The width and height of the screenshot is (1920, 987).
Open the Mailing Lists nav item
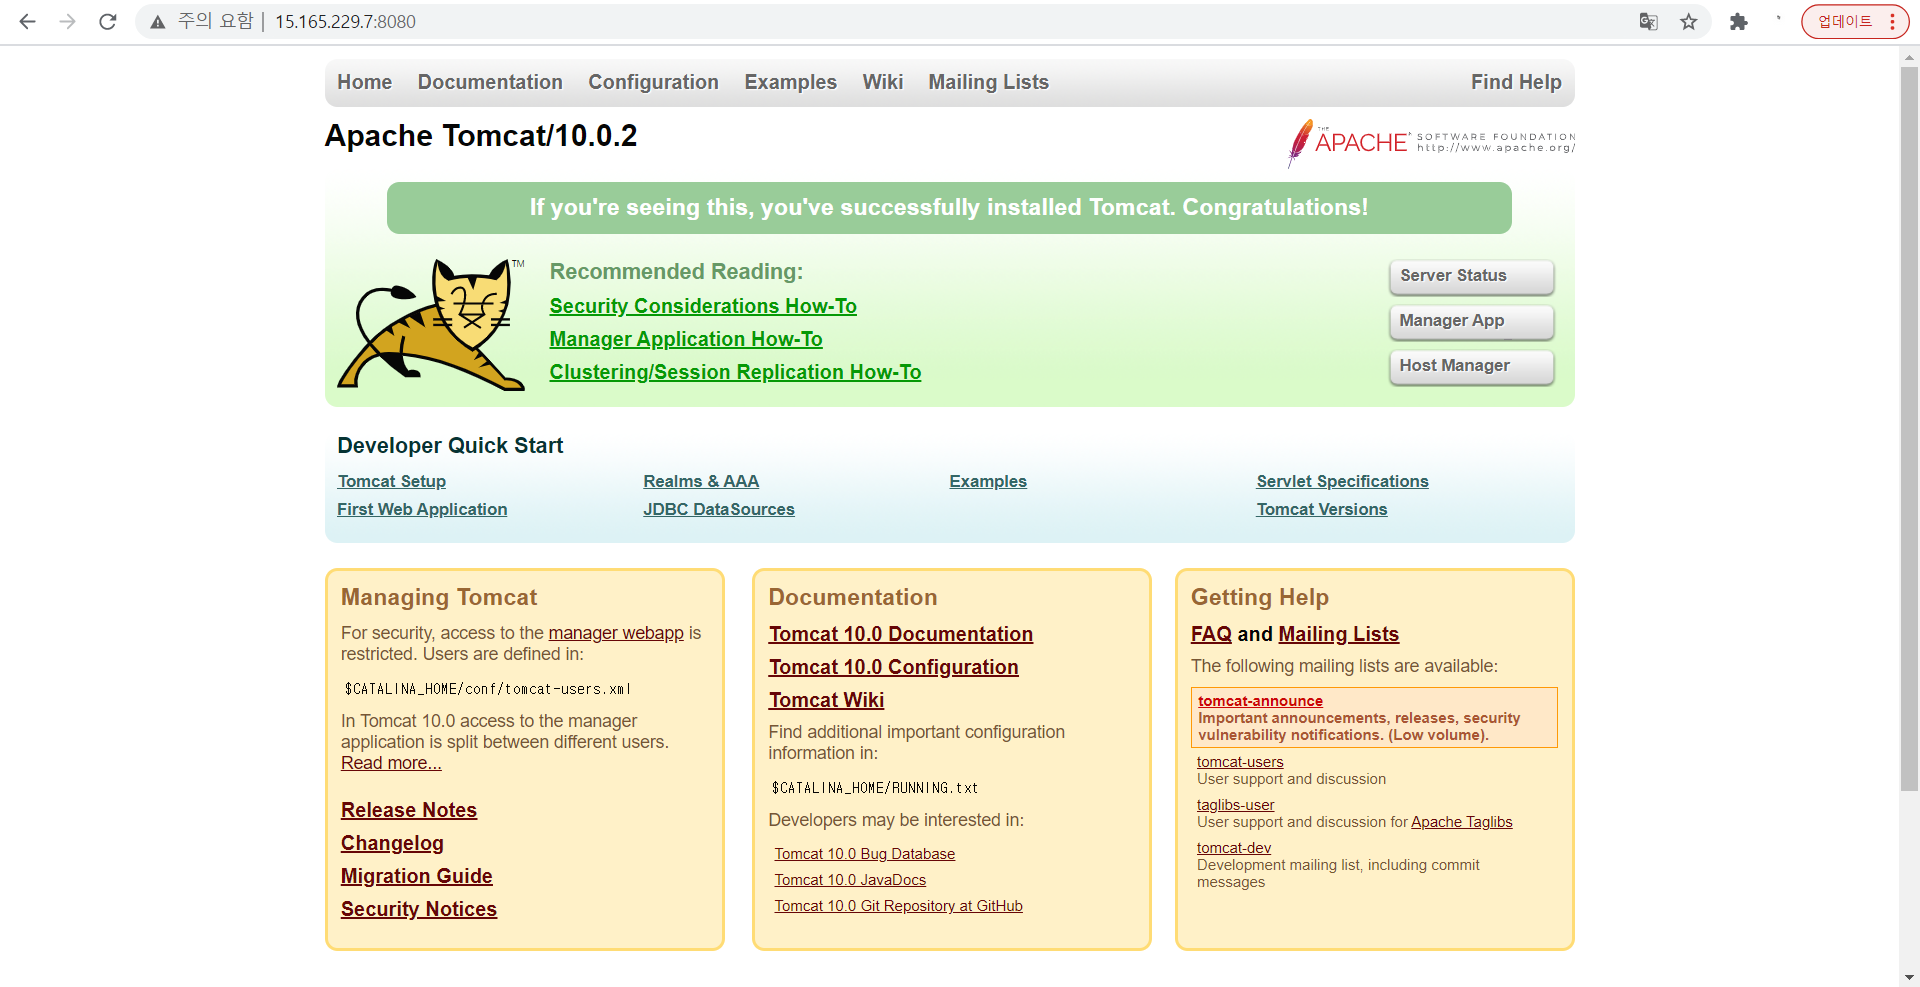tap(988, 82)
